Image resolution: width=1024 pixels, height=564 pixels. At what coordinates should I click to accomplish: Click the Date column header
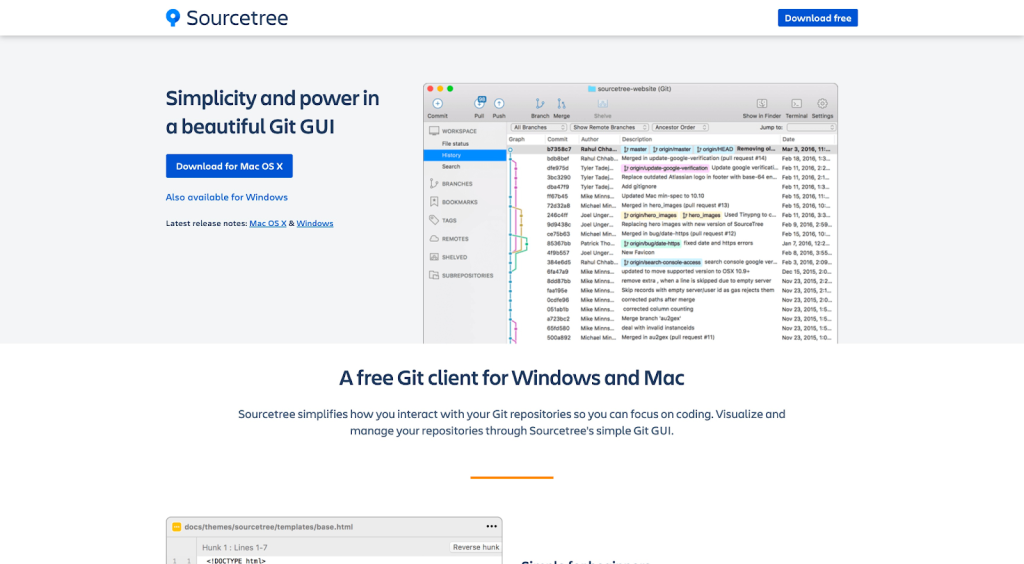[789, 139]
